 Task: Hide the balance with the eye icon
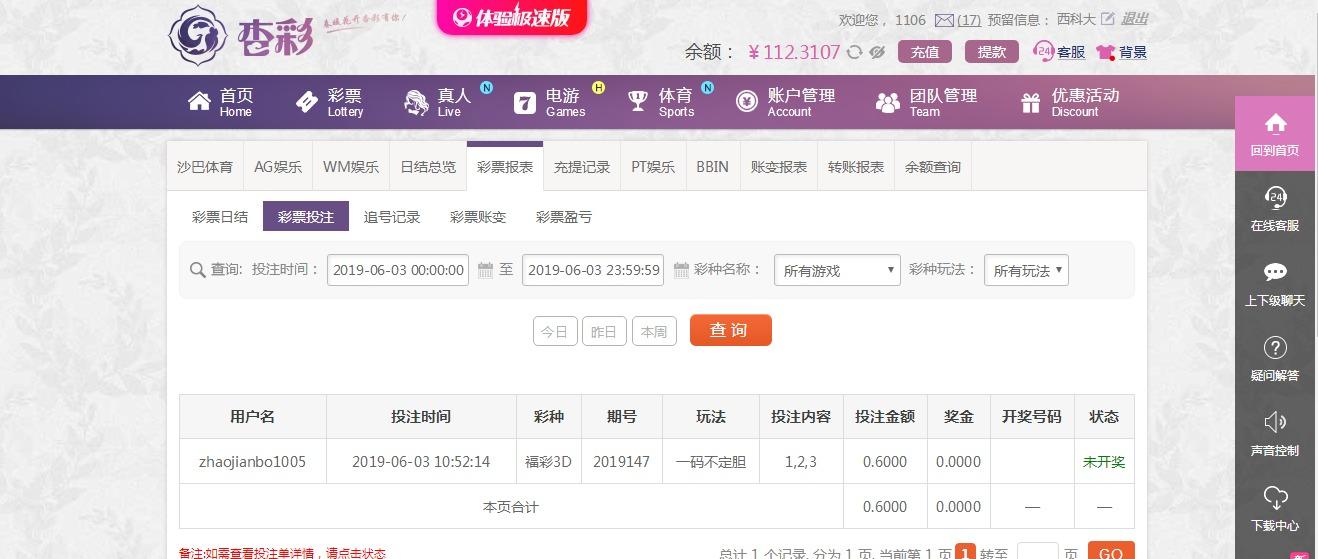878,52
